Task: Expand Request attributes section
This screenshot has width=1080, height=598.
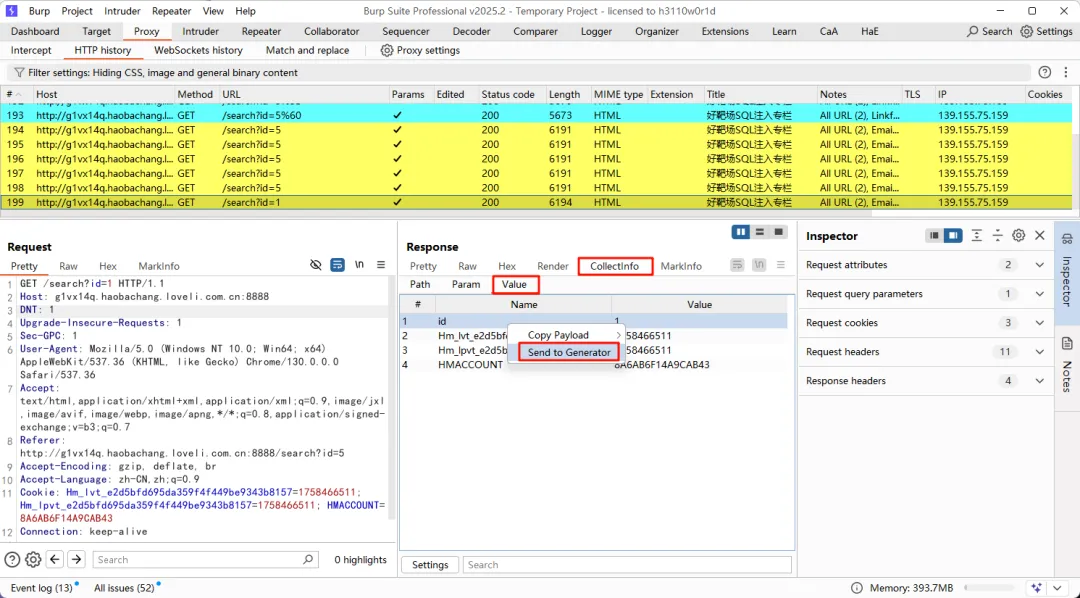Action: (x=1039, y=265)
